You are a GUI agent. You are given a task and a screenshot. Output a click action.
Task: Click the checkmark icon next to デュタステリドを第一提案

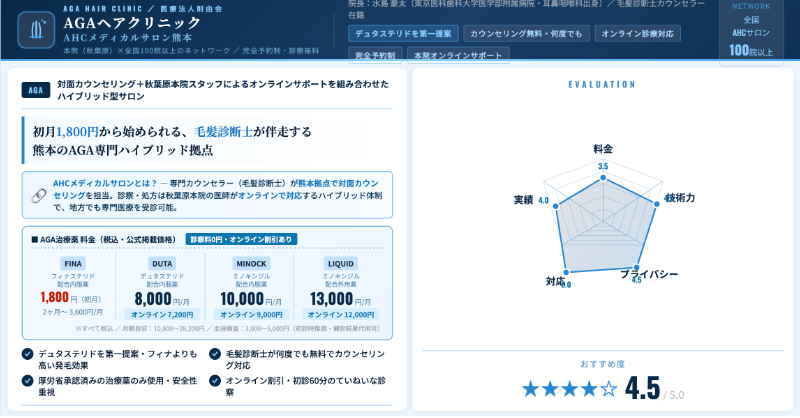click(x=26, y=353)
